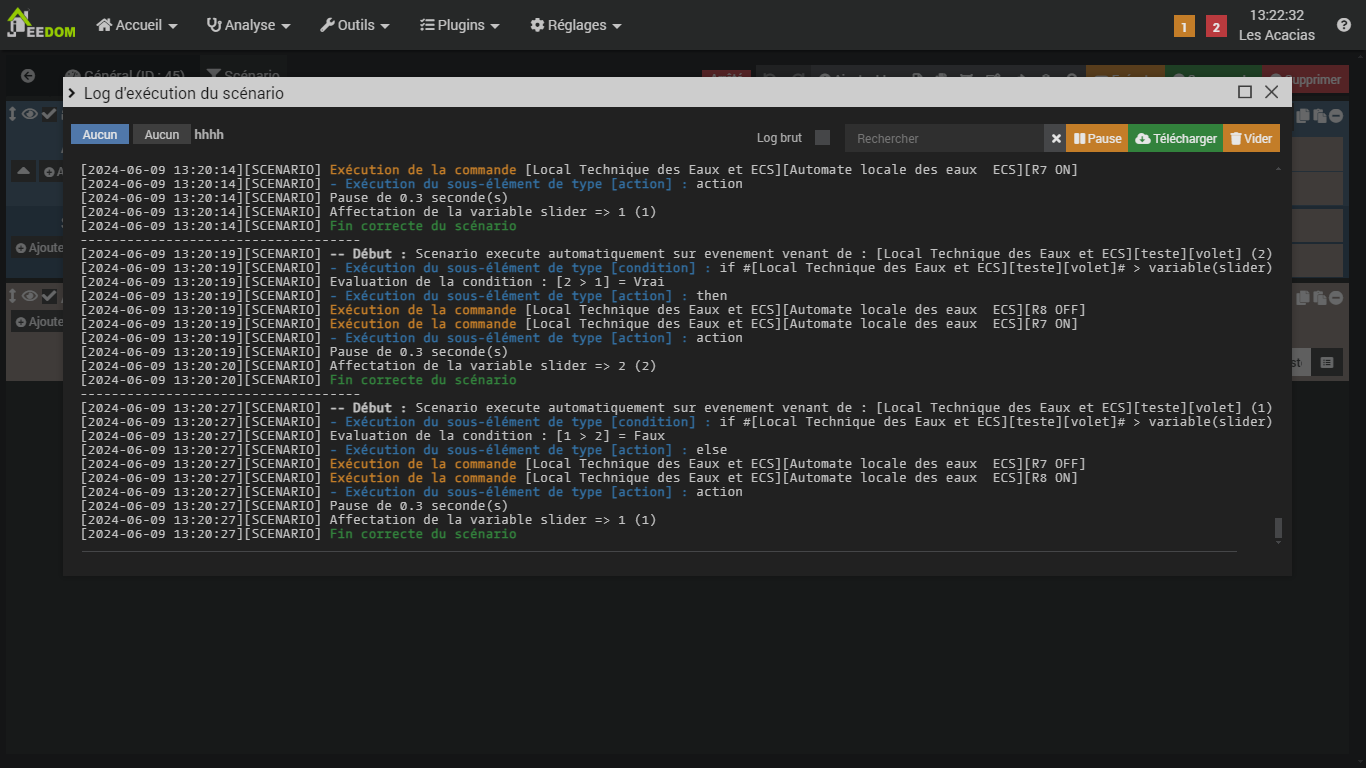Click the list icon at right of second block
1366x768 pixels.
(1327, 363)
